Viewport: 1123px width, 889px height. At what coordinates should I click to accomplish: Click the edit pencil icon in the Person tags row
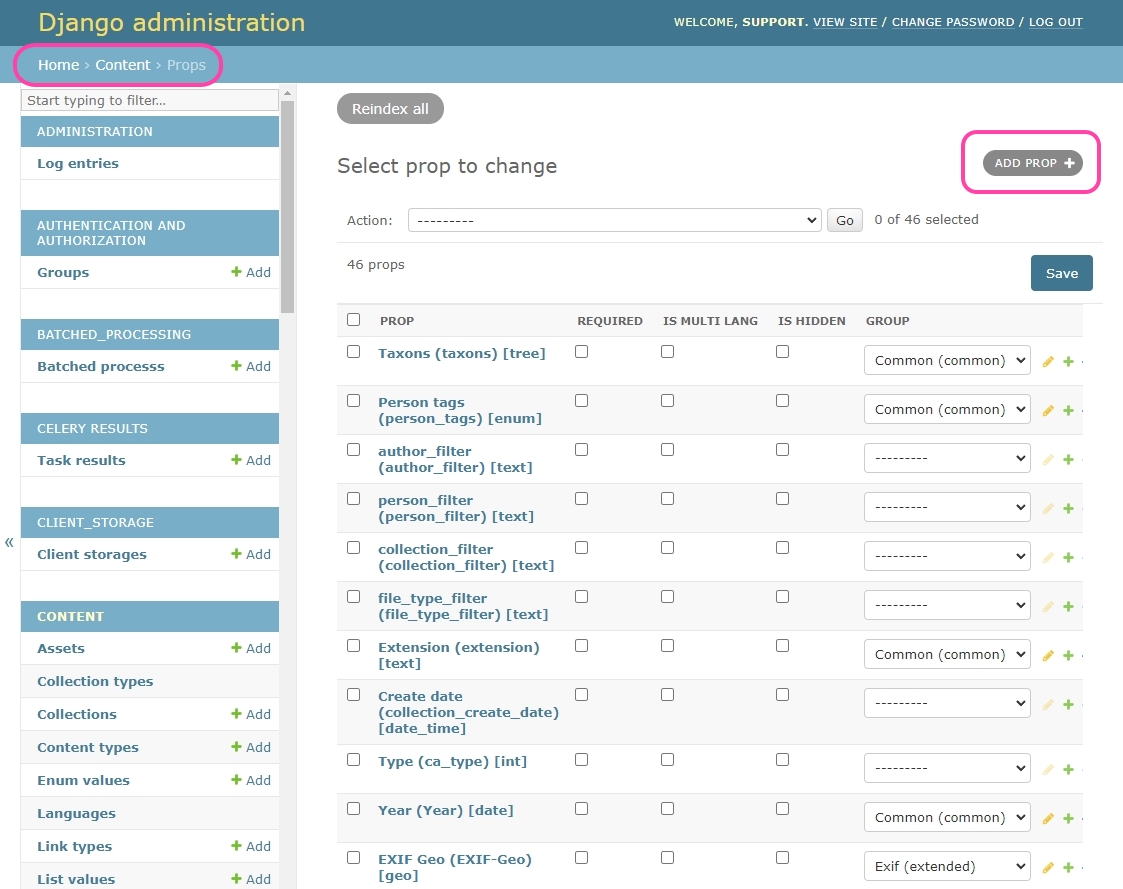tap(1048, 410)
